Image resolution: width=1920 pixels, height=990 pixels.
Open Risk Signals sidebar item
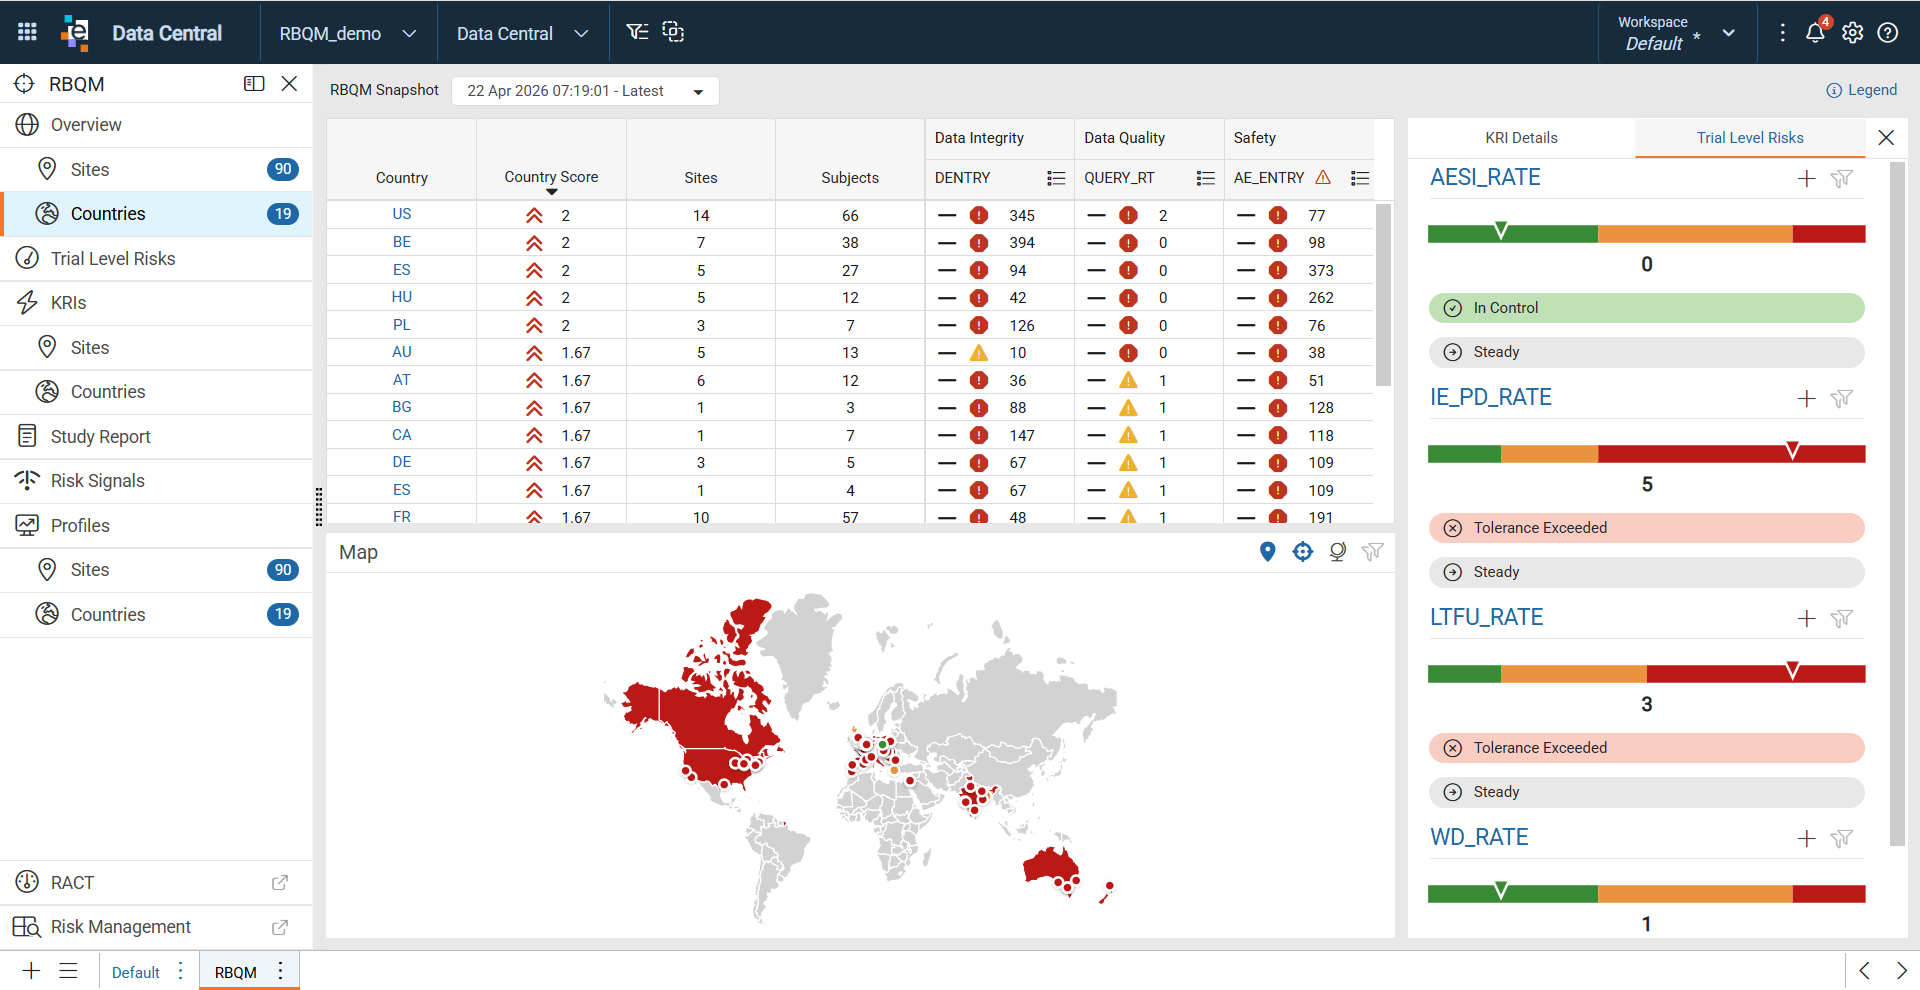pos(156,481)
